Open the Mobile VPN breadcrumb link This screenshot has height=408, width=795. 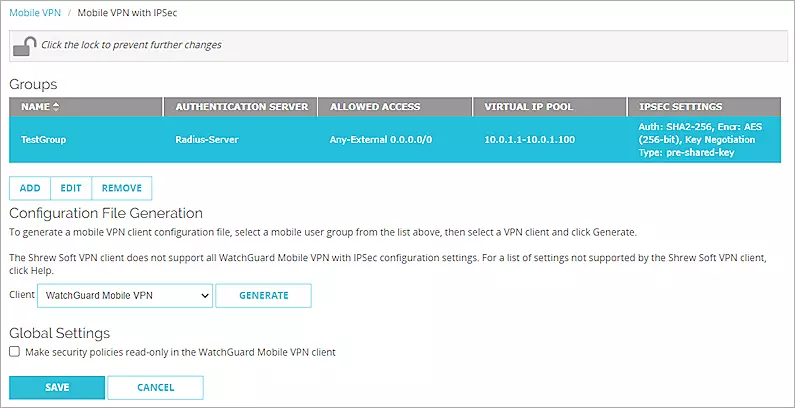point(35,13)
